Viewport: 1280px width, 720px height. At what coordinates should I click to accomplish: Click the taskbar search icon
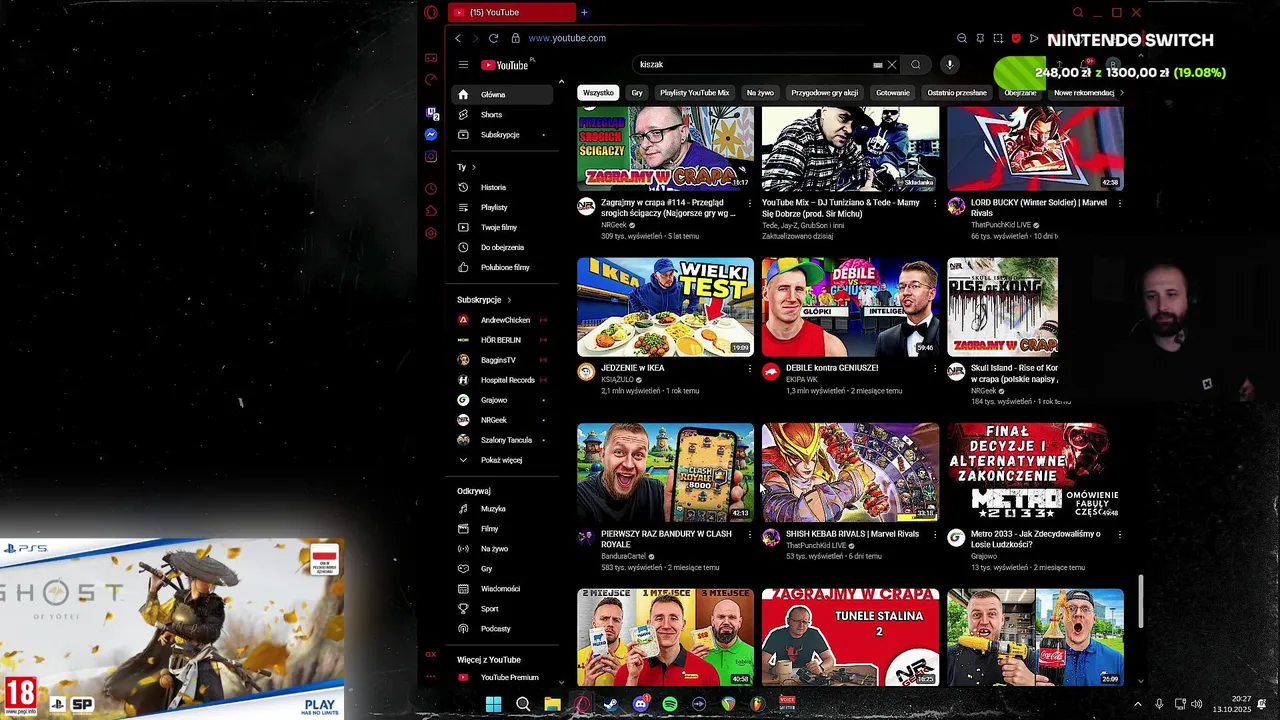pos(523,704)
